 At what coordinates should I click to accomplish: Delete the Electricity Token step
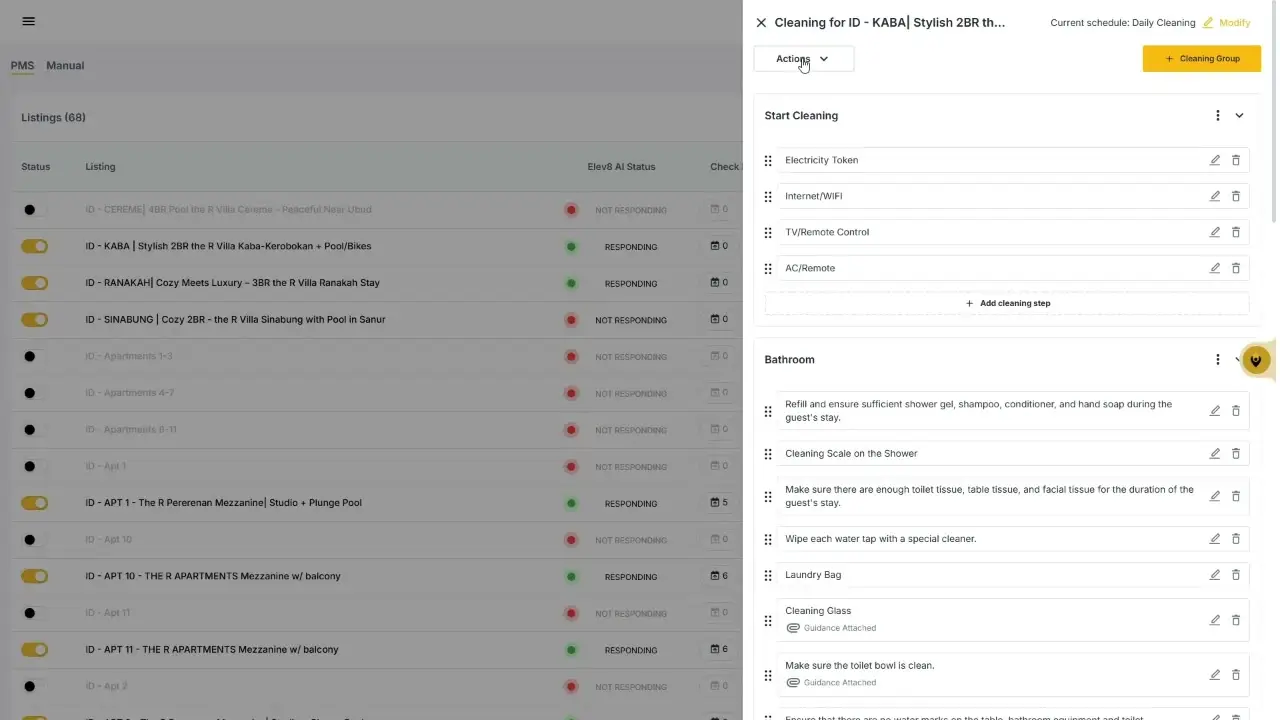1236,160
